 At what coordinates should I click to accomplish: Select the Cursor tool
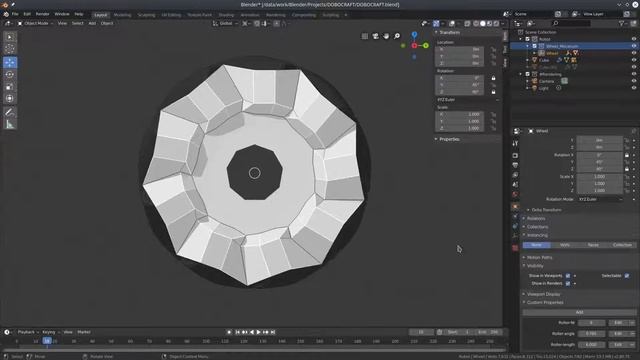[x=10, y=49]
